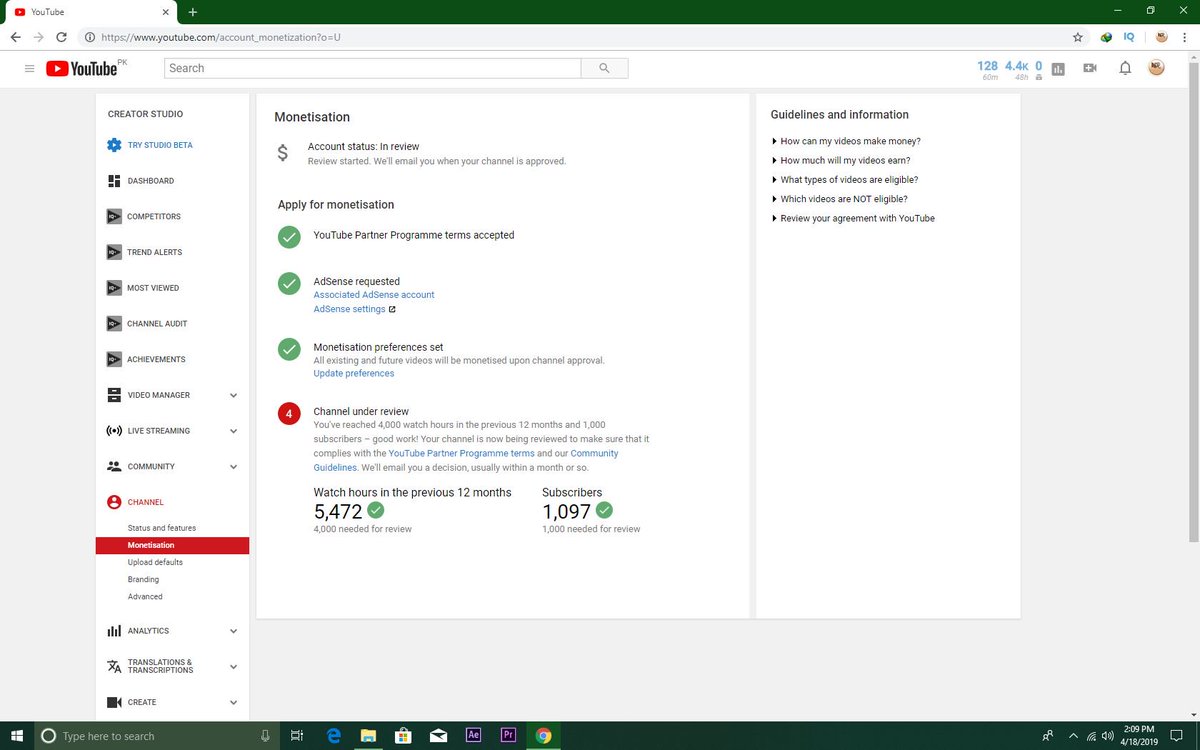1200x750 pixels.
Task: Click the create video camera icon
Action: (x=1090, y=68)
